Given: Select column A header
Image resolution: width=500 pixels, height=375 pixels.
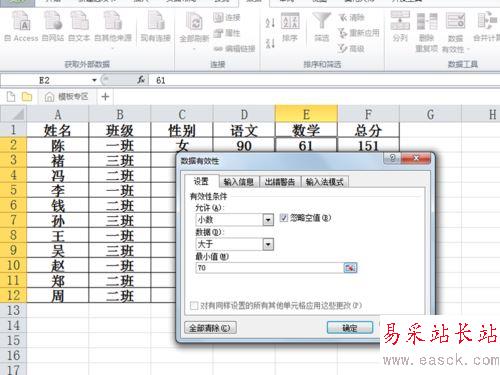Looking at the screenshot, I should pos(58,114).
